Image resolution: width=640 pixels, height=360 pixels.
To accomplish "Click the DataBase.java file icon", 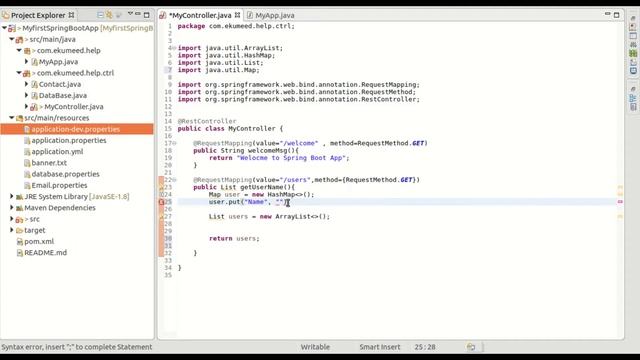I will pos(34,96).
